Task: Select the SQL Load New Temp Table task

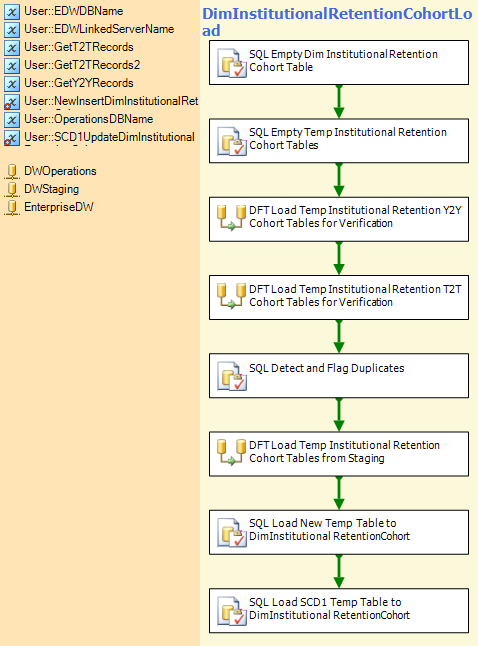Action: [339, 532]
